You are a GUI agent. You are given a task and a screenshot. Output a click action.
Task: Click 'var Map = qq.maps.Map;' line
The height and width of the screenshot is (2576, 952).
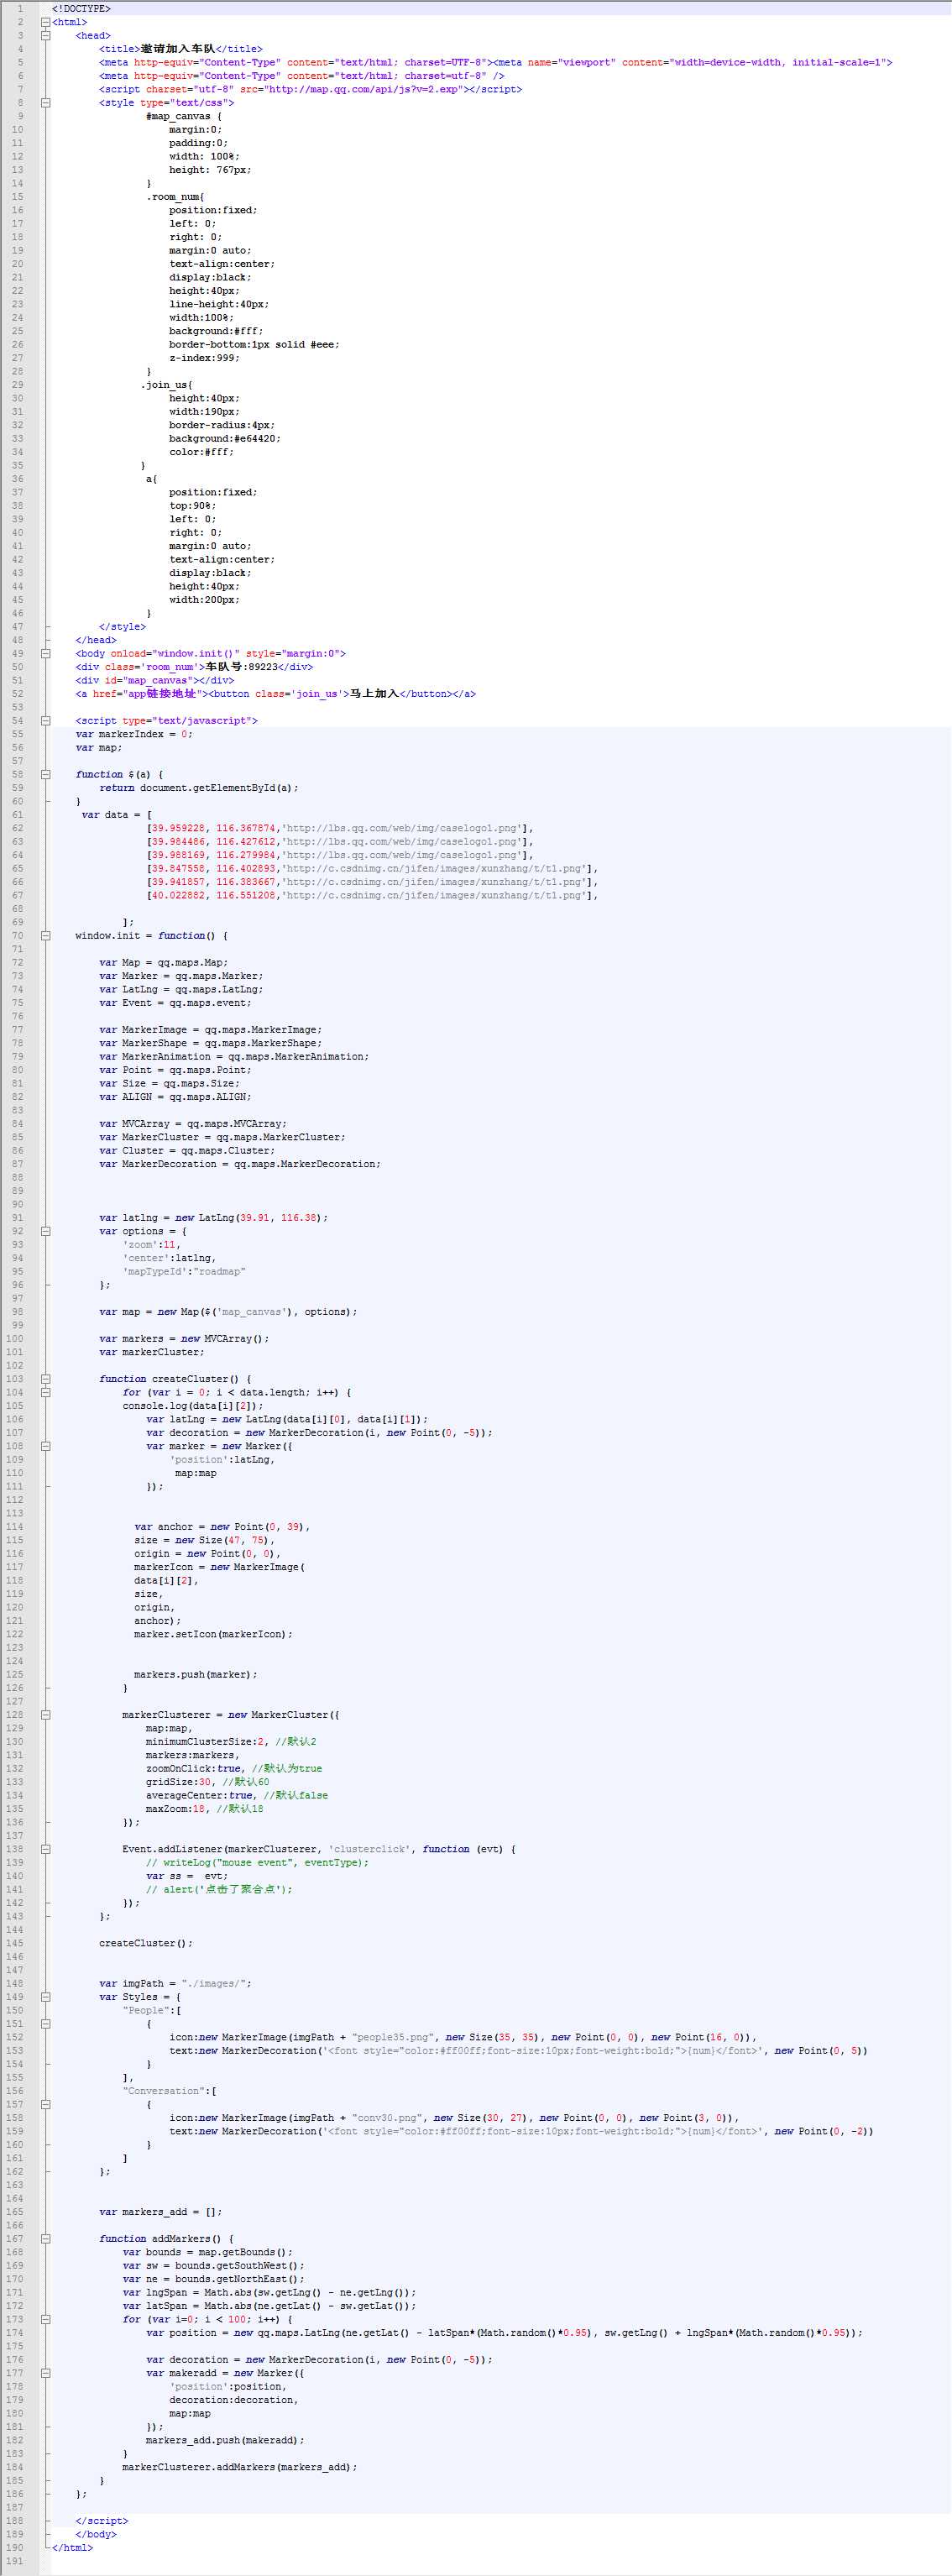click(164, 962)
